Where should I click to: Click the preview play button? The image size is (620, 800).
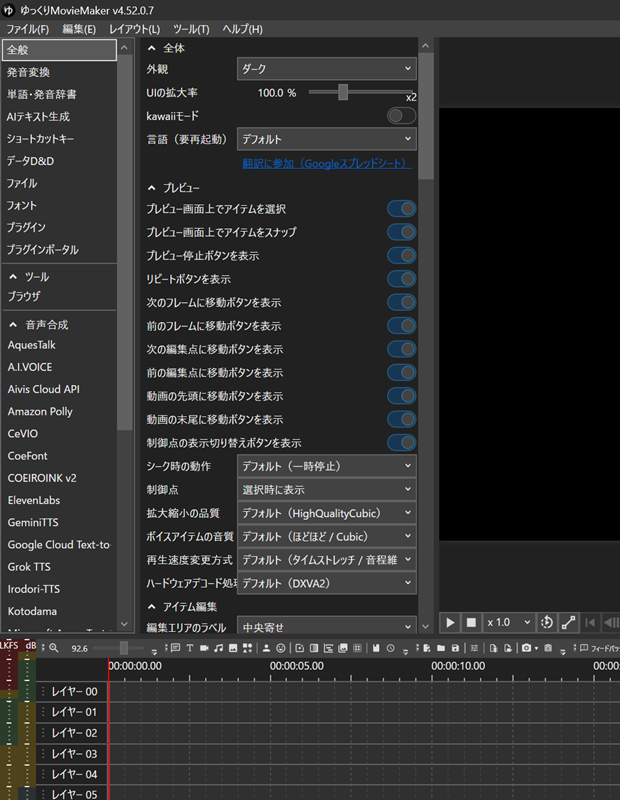450,622
